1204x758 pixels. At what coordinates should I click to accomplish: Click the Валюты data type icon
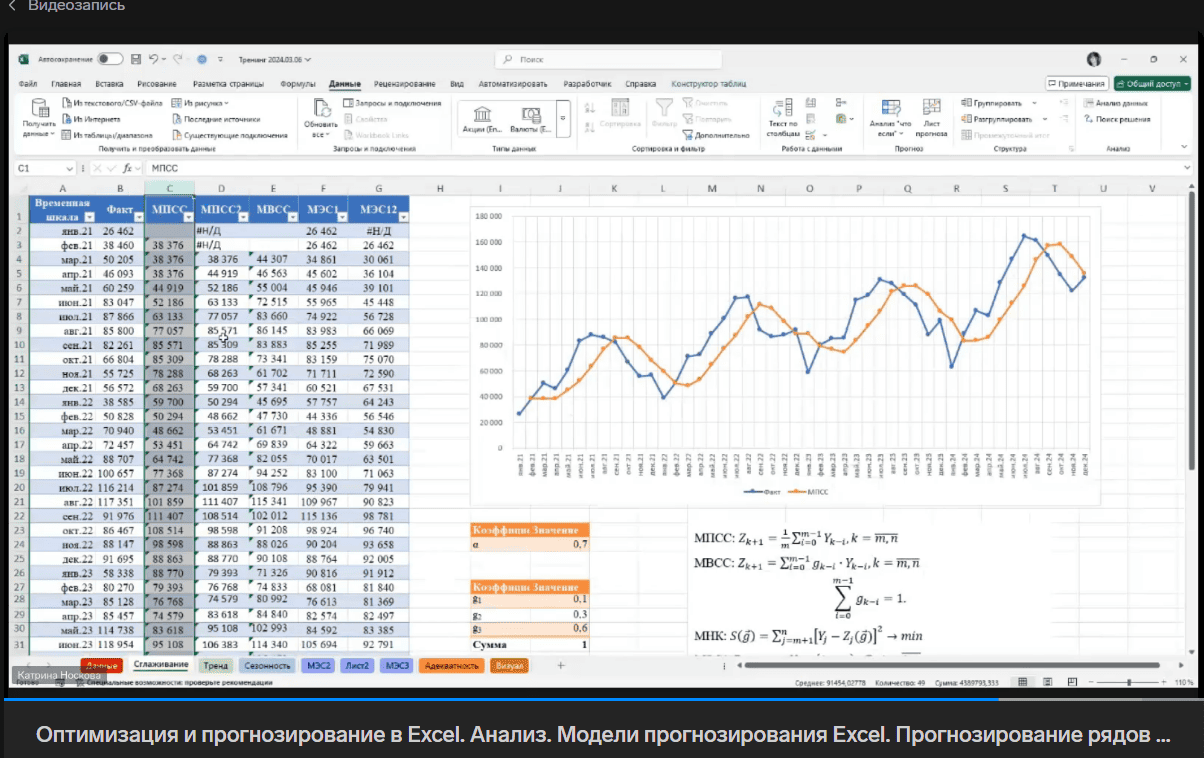(x=530, y=115)
